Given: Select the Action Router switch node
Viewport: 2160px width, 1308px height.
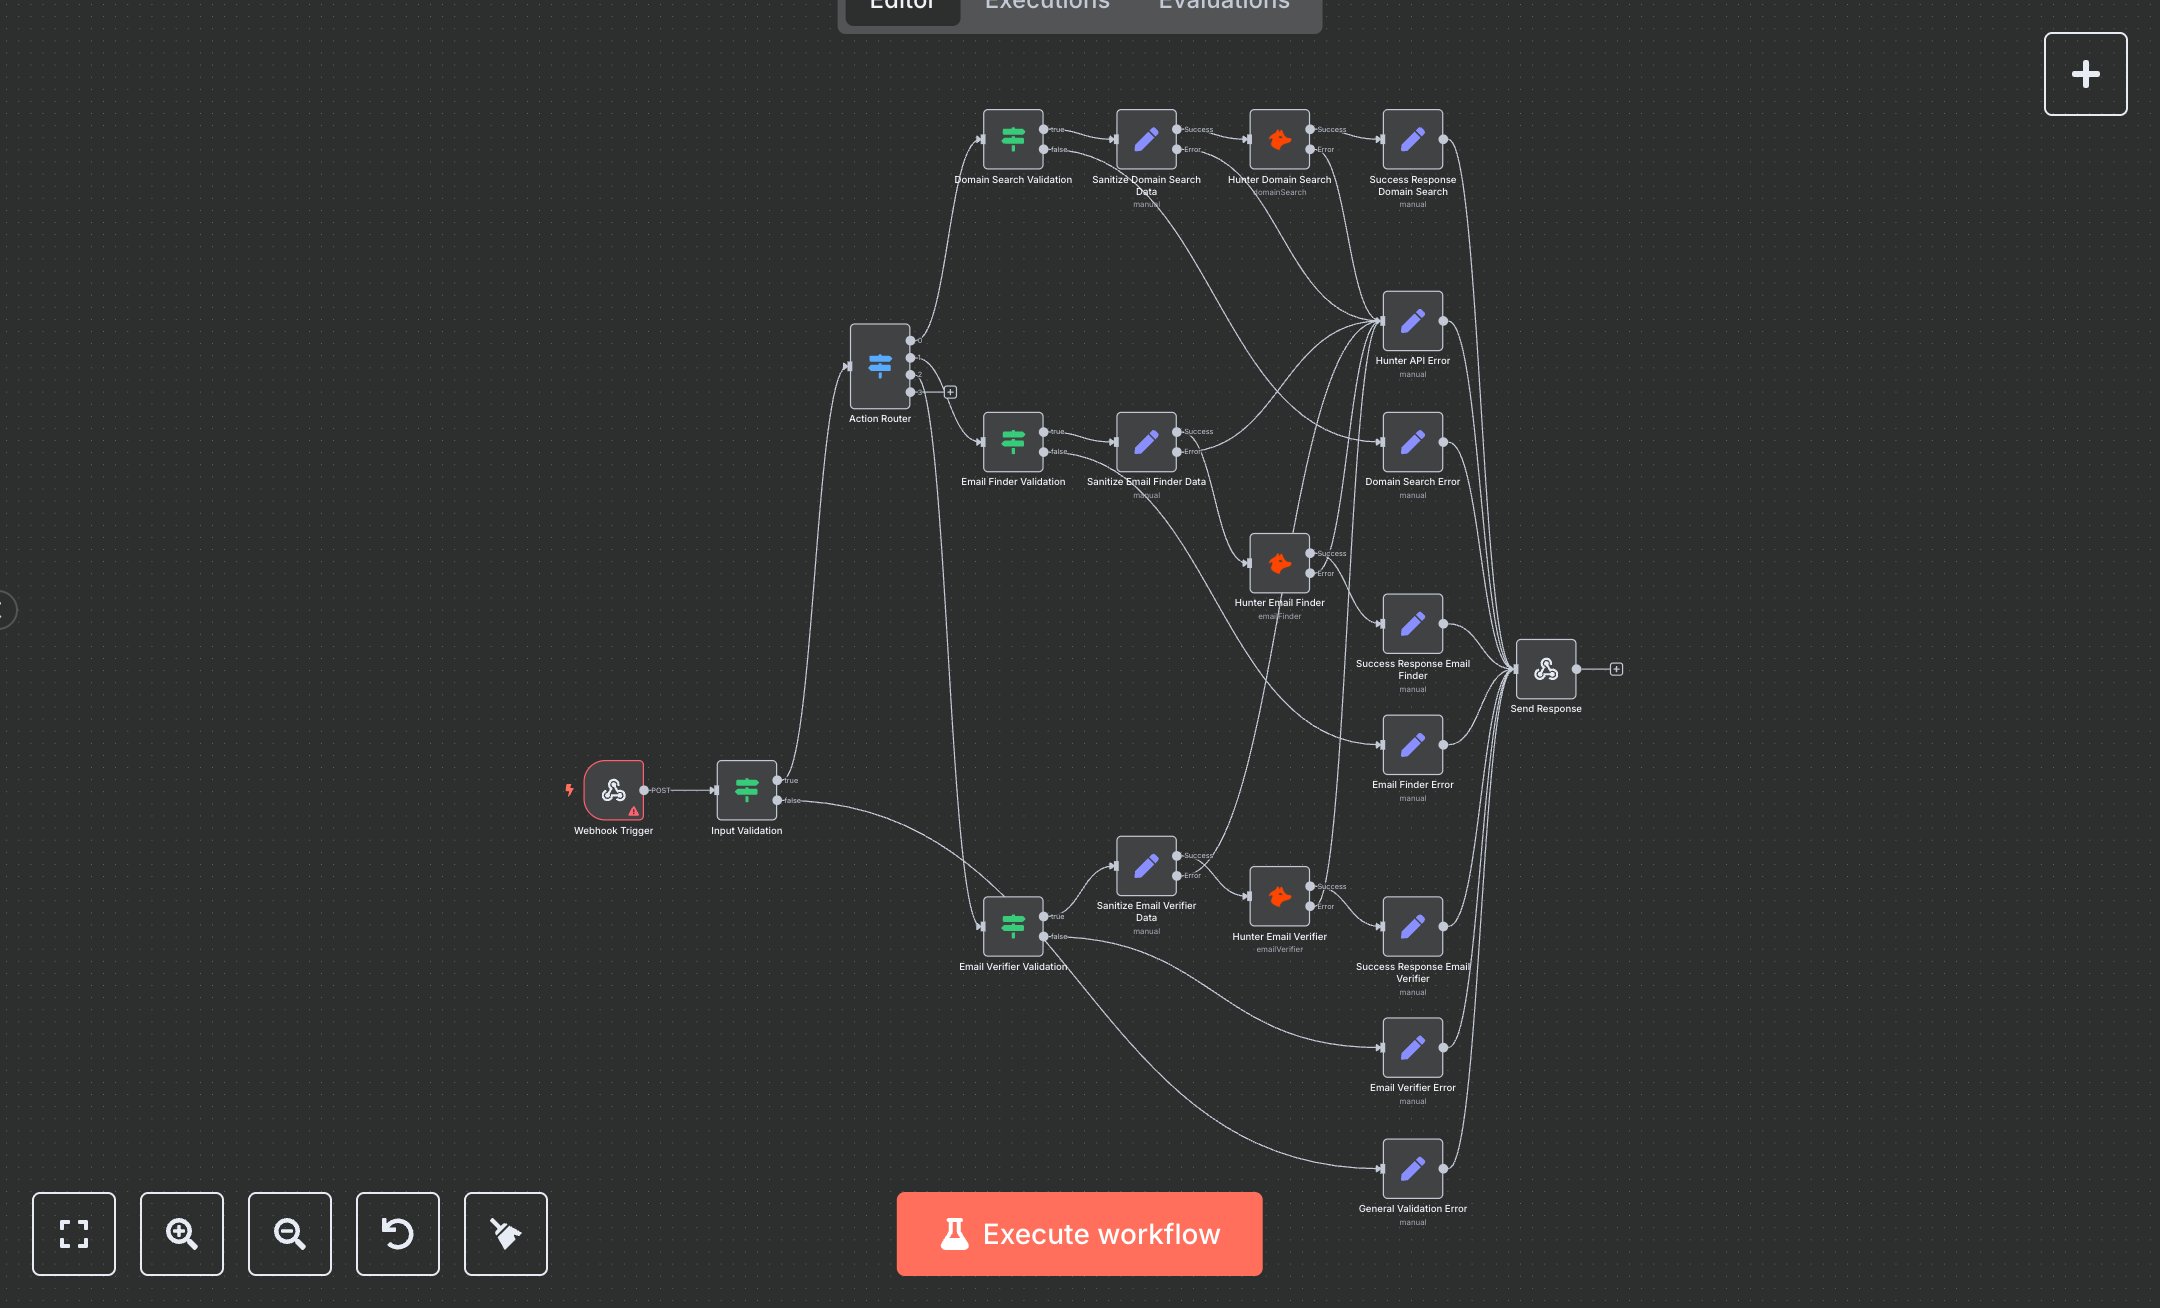Looking at the screenshot, I should coord(879,366).
